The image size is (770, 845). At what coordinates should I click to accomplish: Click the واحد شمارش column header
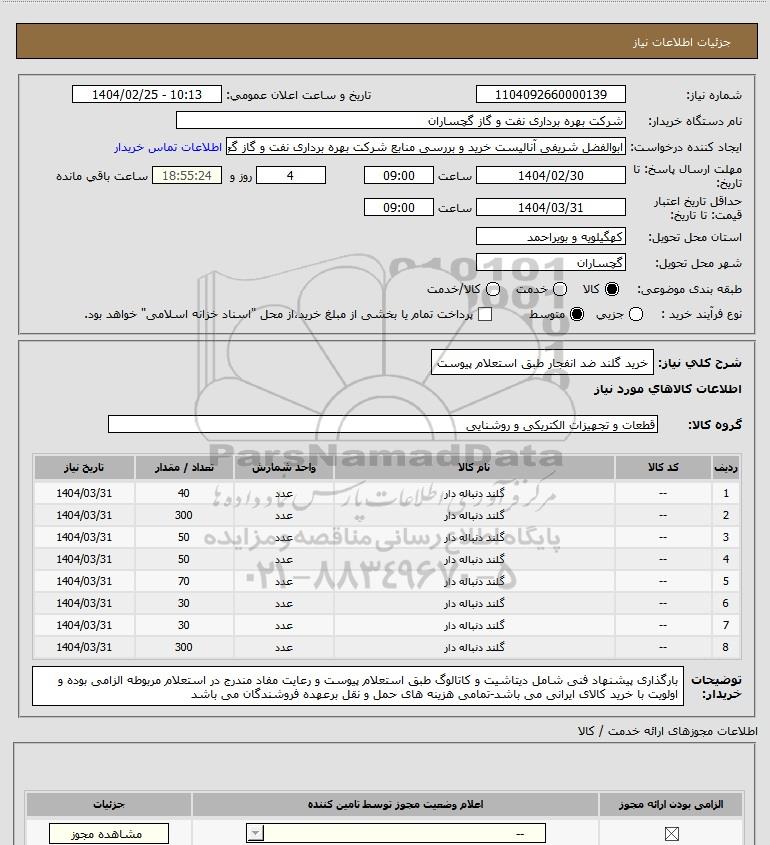(284, 467)
